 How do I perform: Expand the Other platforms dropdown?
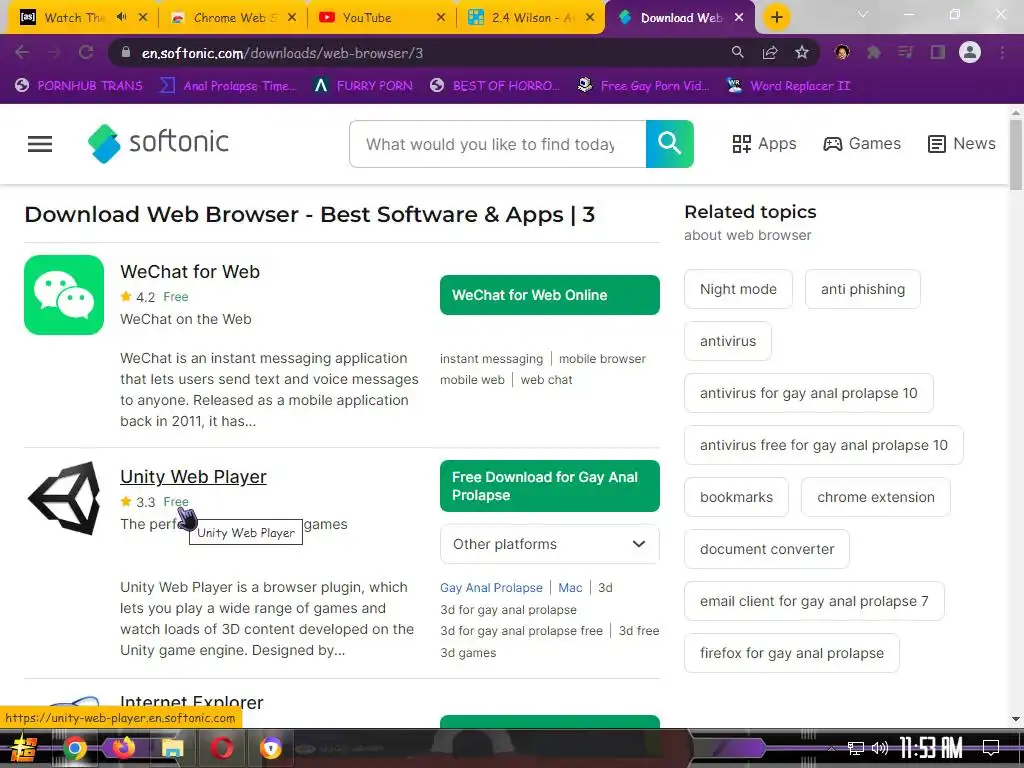(550, 544)
